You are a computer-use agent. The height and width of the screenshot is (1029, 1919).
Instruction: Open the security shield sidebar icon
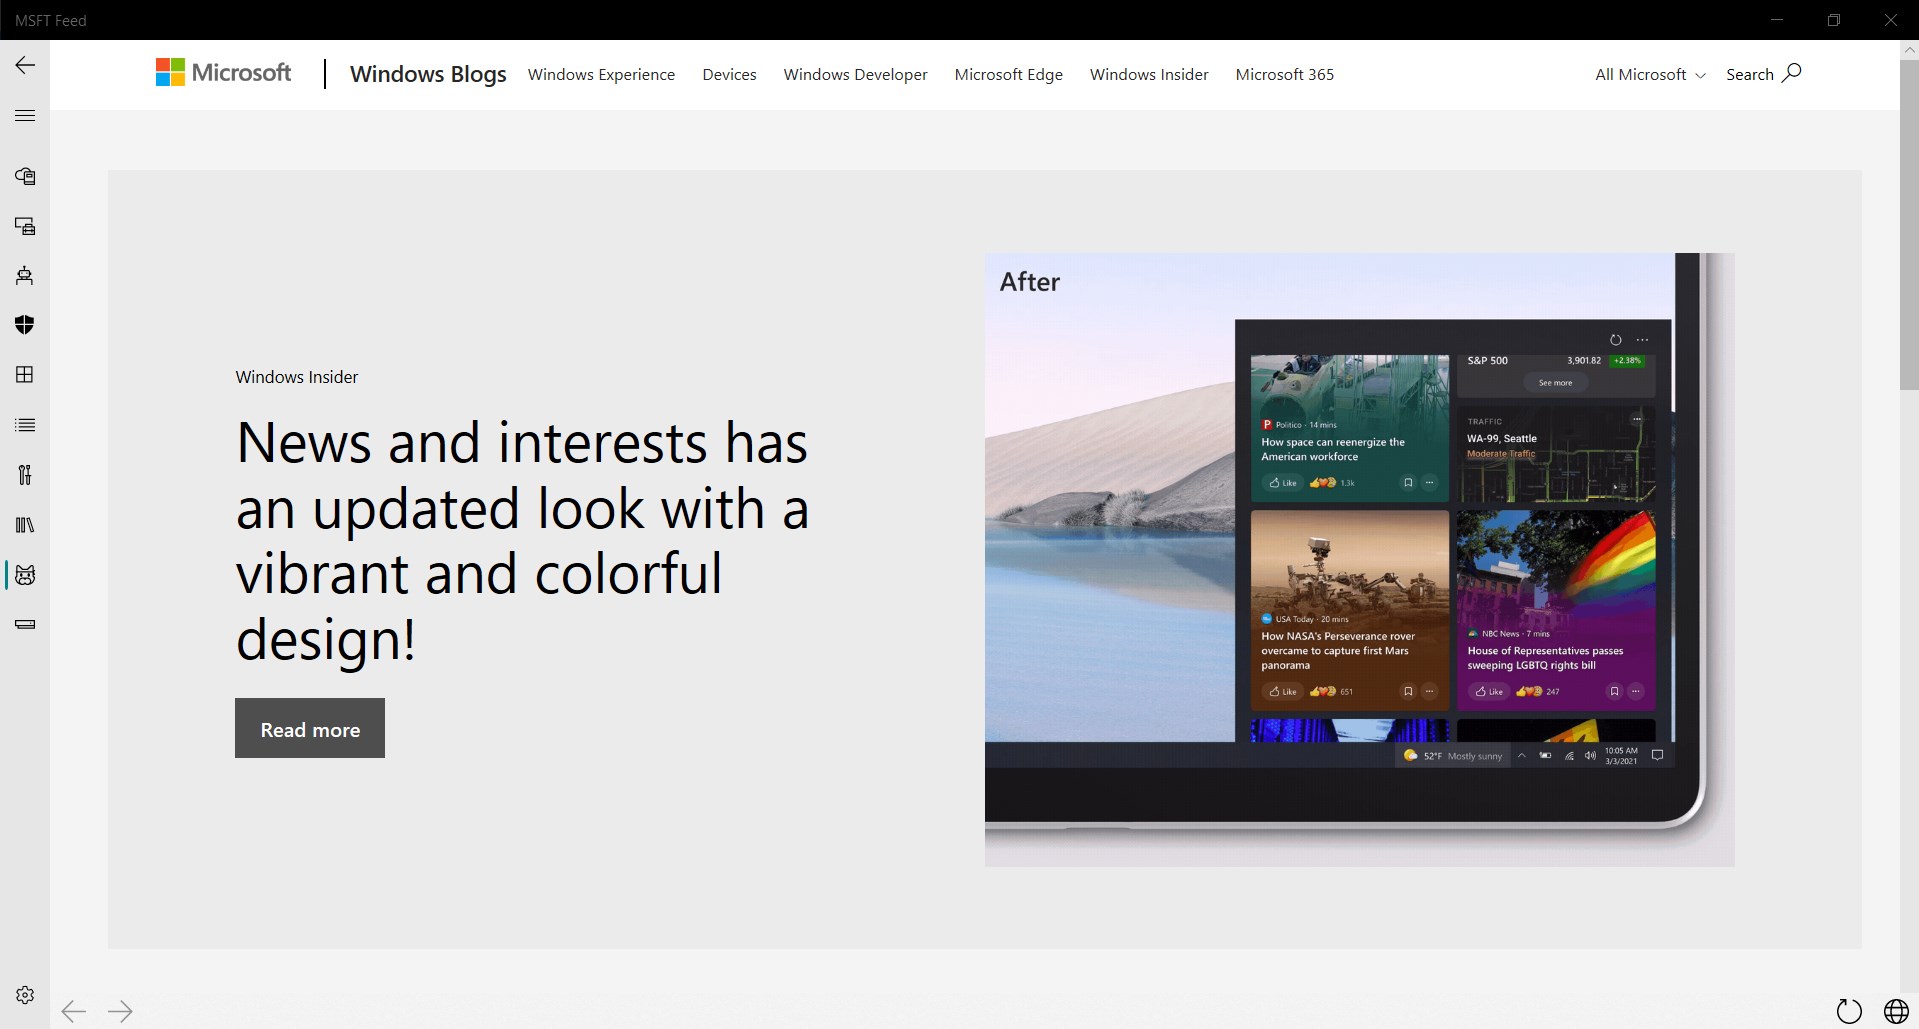point(25,325)
